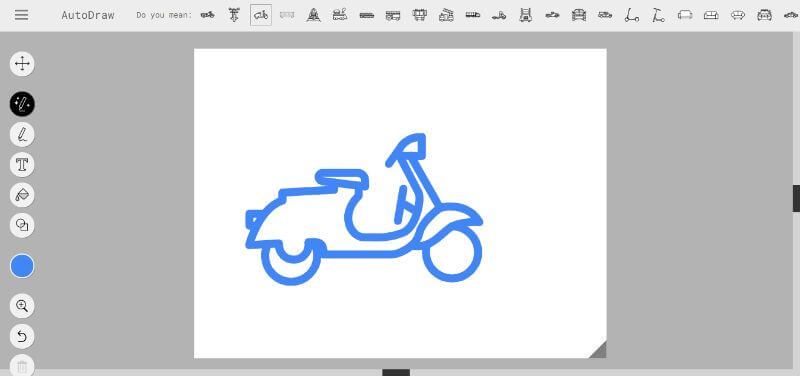The height and width of the screenshot is (376, 800).
Task: Pick the fire truck with ladder suggestion
Action: [x=446, y=15]
